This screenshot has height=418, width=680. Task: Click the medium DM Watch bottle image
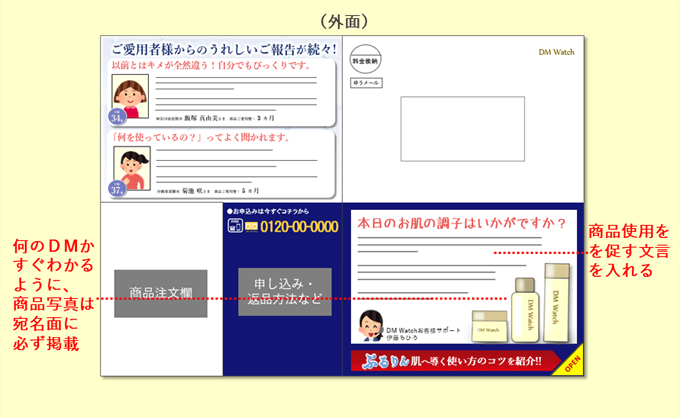(523, 306)
